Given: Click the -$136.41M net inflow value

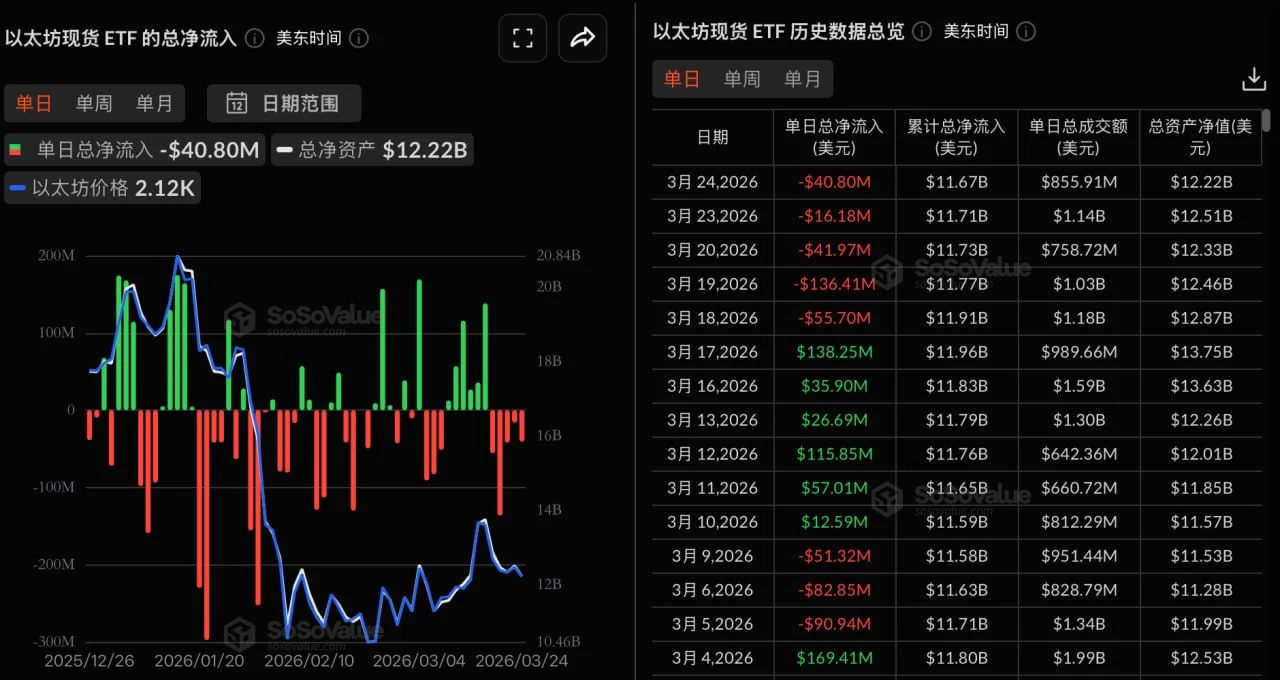Looking at the screenshot, I should (834, 284).
